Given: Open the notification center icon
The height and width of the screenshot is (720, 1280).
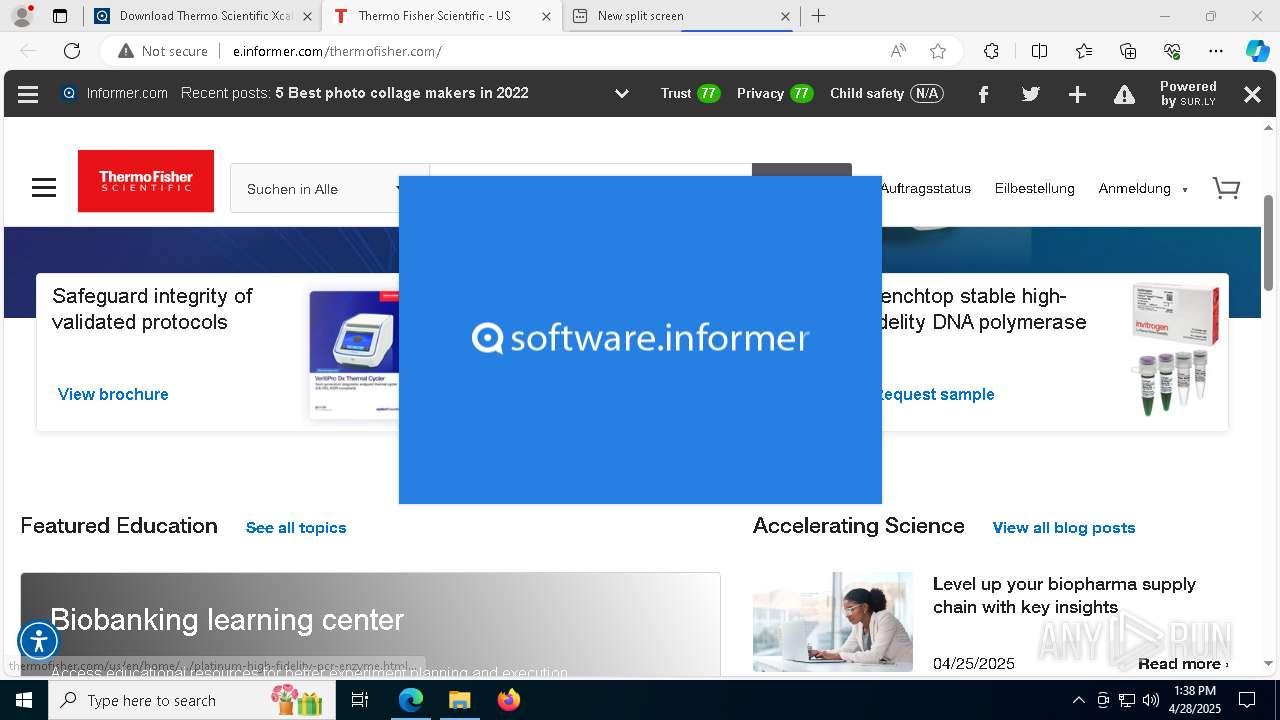Looking at the screenshot, I should [x=1247, y=700].
